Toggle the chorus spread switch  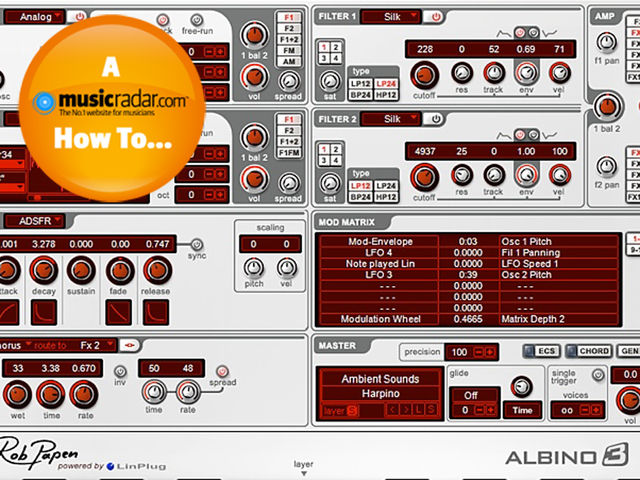point(222,371)
